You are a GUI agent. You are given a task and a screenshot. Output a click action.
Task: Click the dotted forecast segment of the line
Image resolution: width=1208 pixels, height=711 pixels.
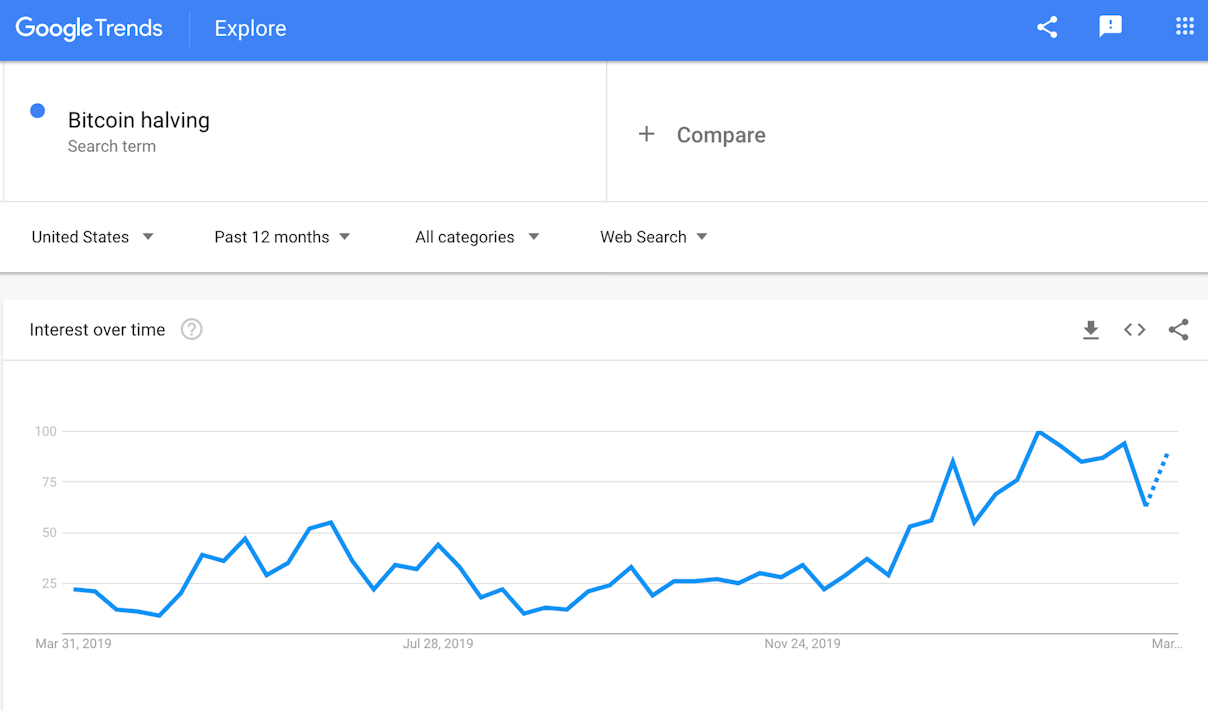click(x=1157, y=479)
